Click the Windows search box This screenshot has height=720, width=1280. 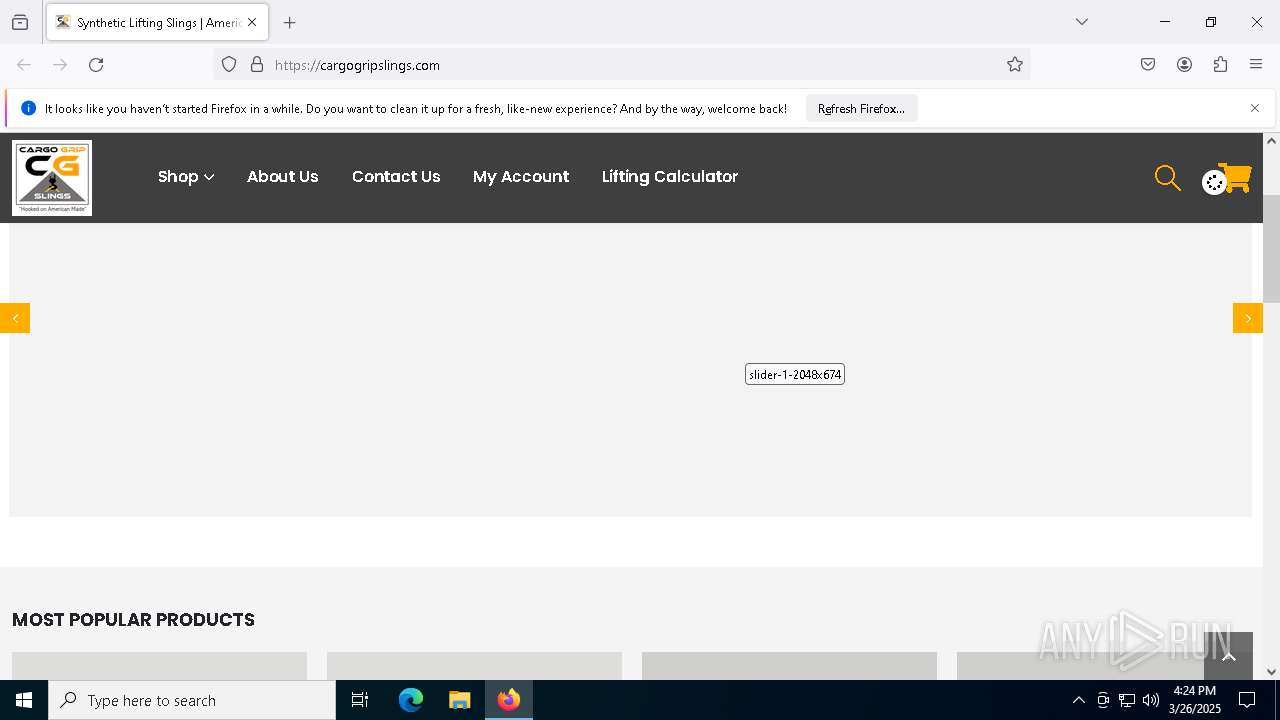[192, 700]
